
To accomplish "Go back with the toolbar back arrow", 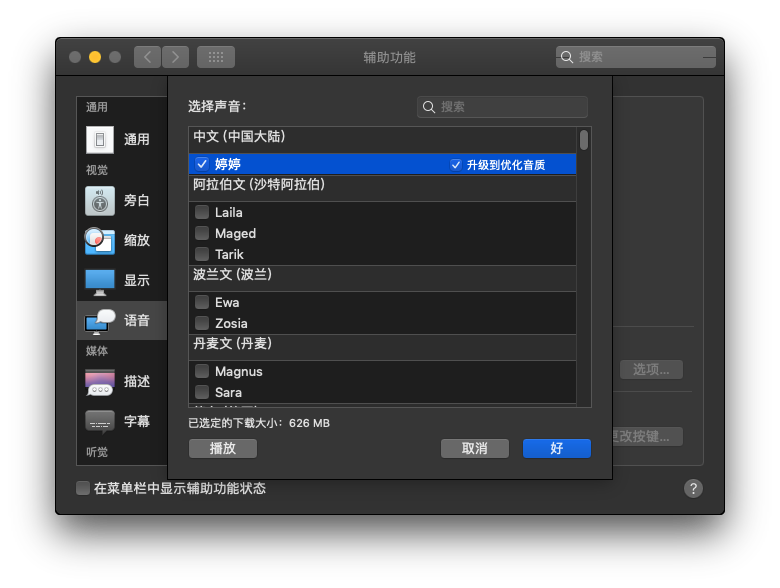I will (x=147, y=57).
